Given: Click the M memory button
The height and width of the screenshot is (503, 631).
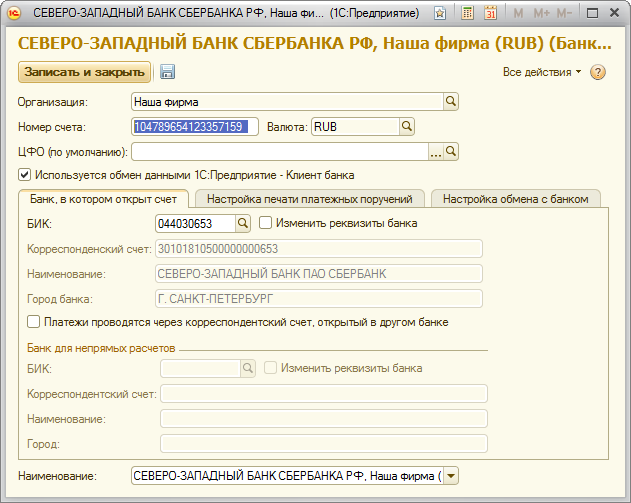Looking at the screenshot, I should pyautogui.click(x=518, y=13).
